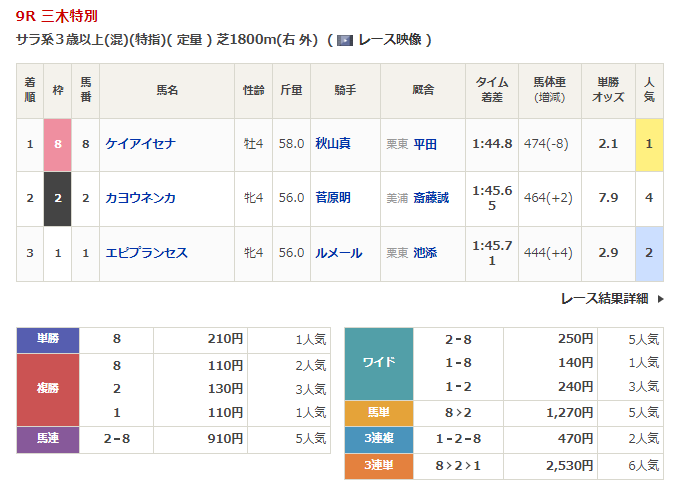Expand レース結果詳細 details link
Screen dimensions: 684x488
(x=604, y=298)
